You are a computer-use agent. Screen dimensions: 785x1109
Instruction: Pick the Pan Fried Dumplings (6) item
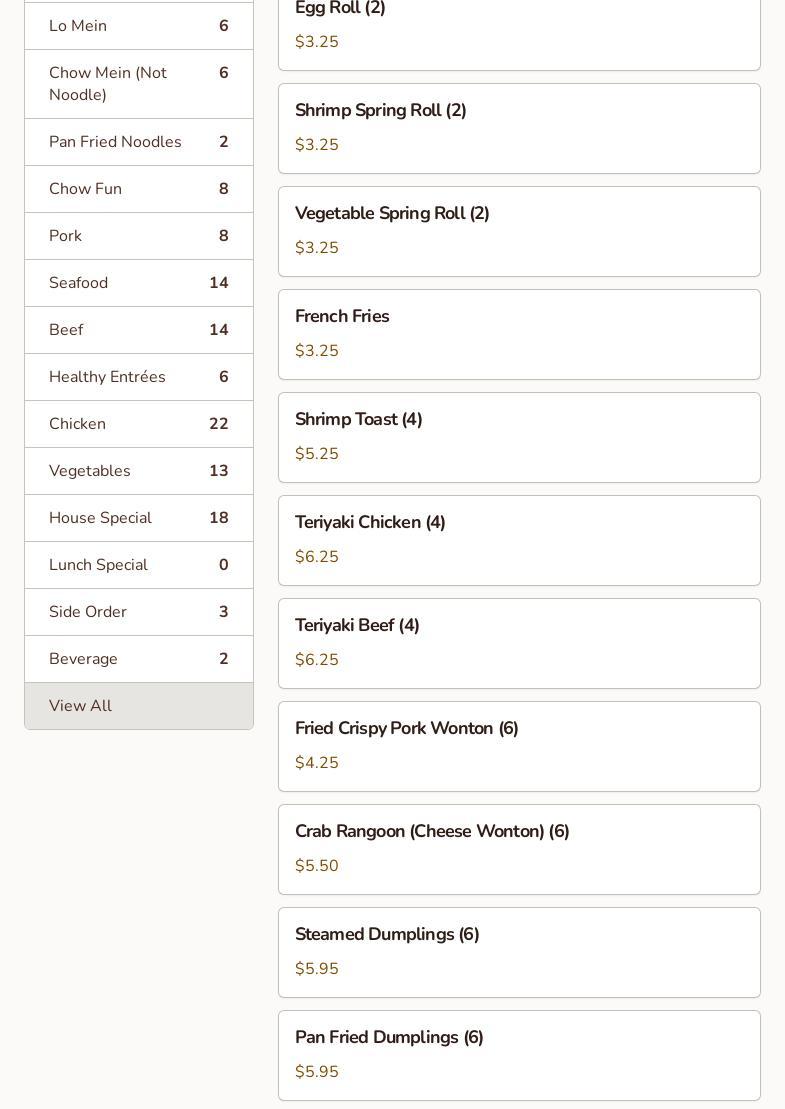pos(519,1055)
